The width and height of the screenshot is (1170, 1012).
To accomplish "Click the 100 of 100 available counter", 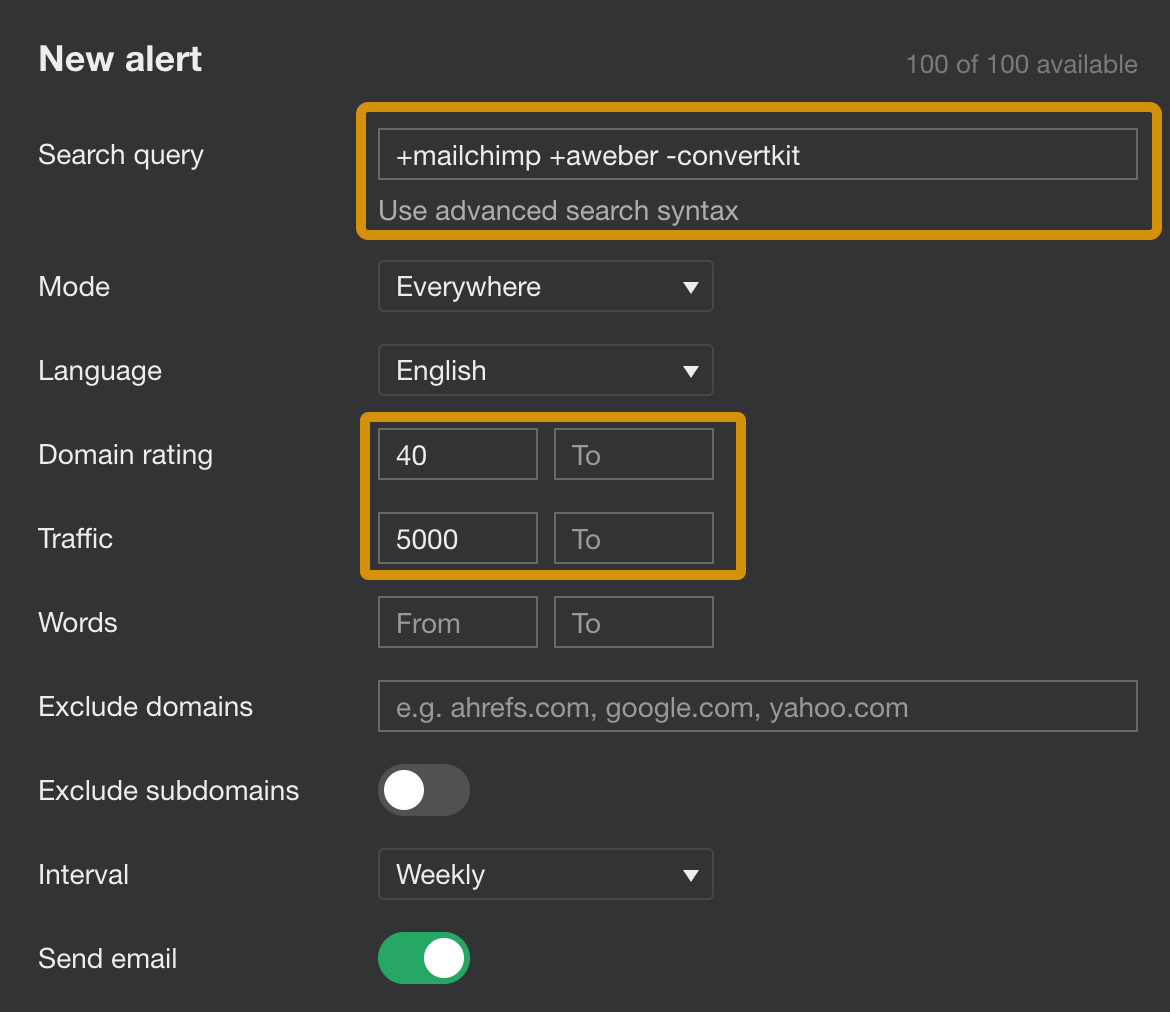I will (x=1021, y=65).
